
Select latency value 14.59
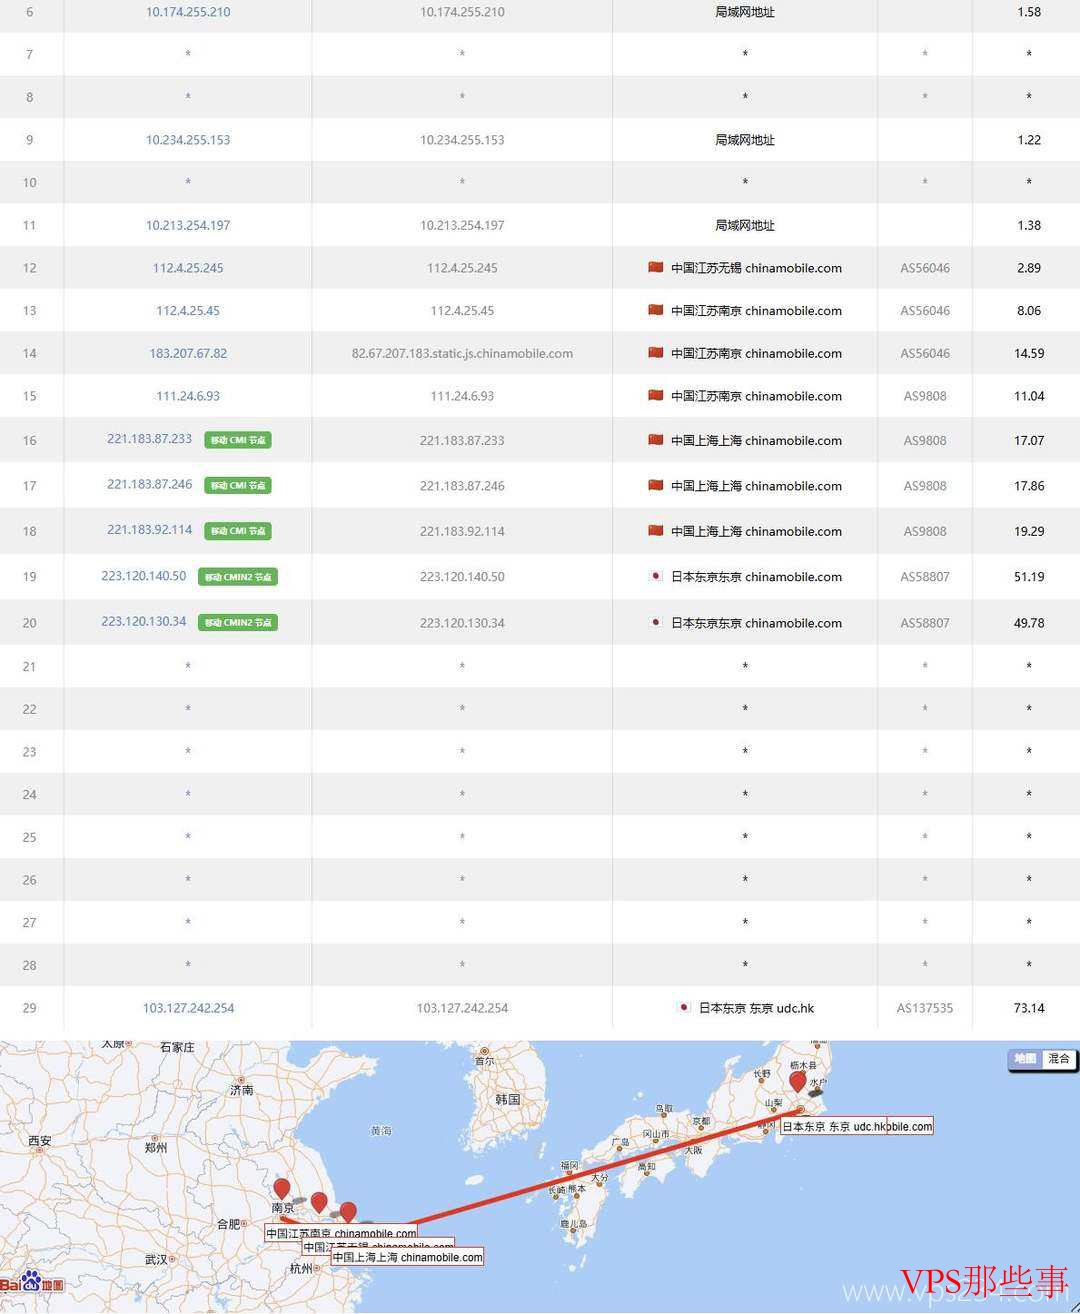(1029, 353)
